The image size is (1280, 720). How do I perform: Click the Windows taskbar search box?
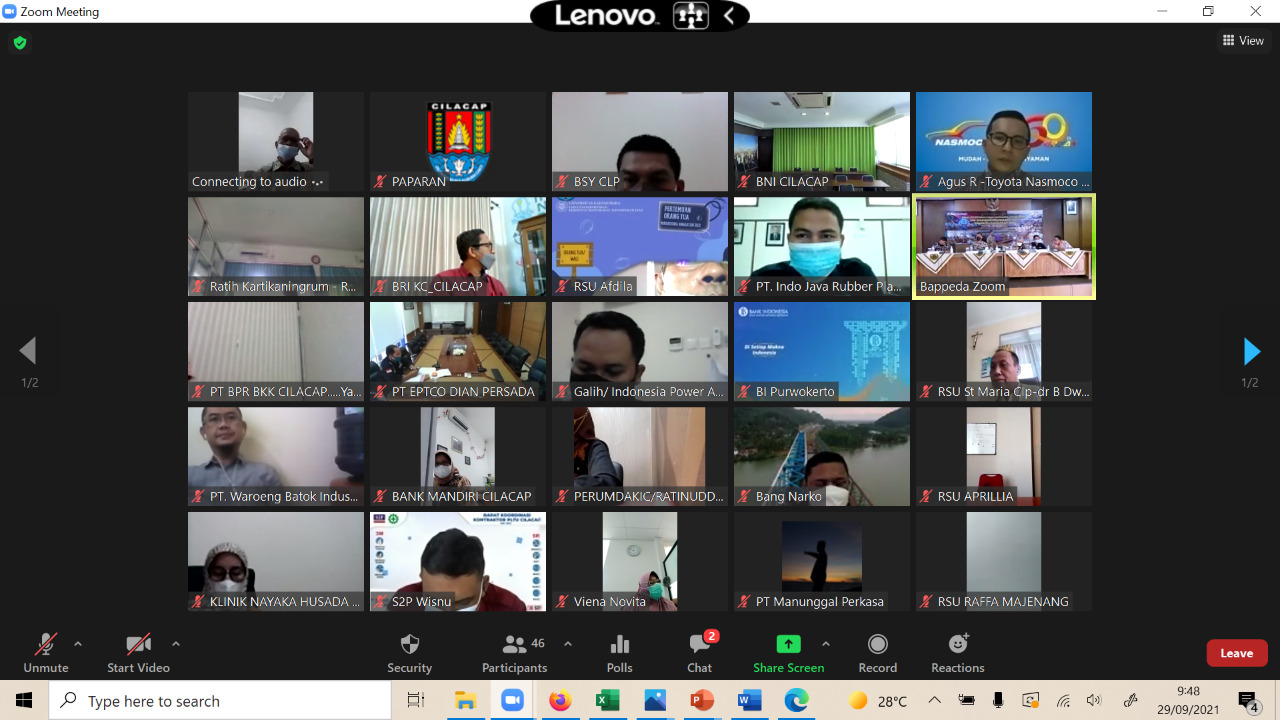pos(220,701)
